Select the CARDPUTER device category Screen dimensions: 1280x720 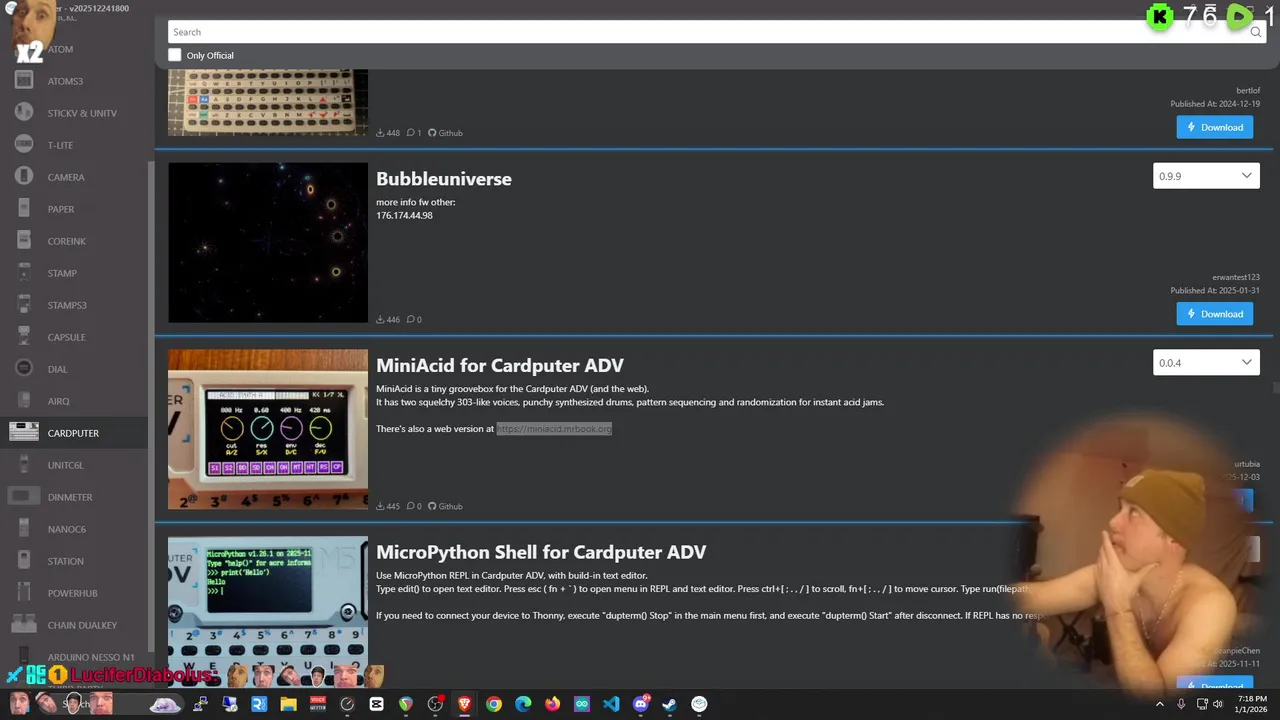[x=74, y=433]
